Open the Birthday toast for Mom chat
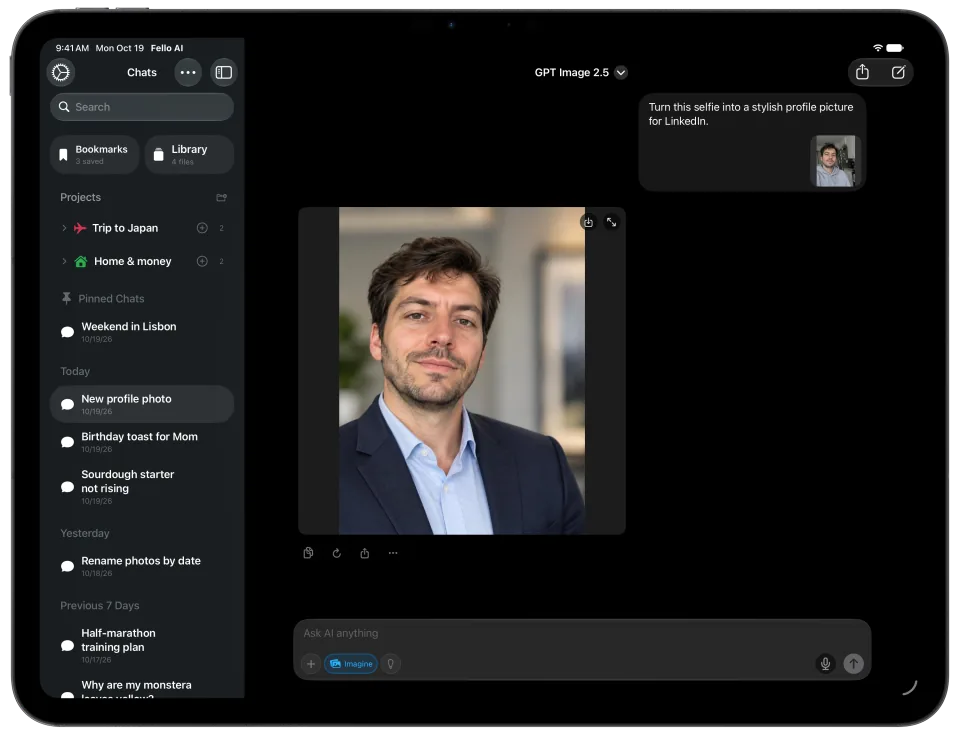960x736 pixels. (x=142, y=441)
